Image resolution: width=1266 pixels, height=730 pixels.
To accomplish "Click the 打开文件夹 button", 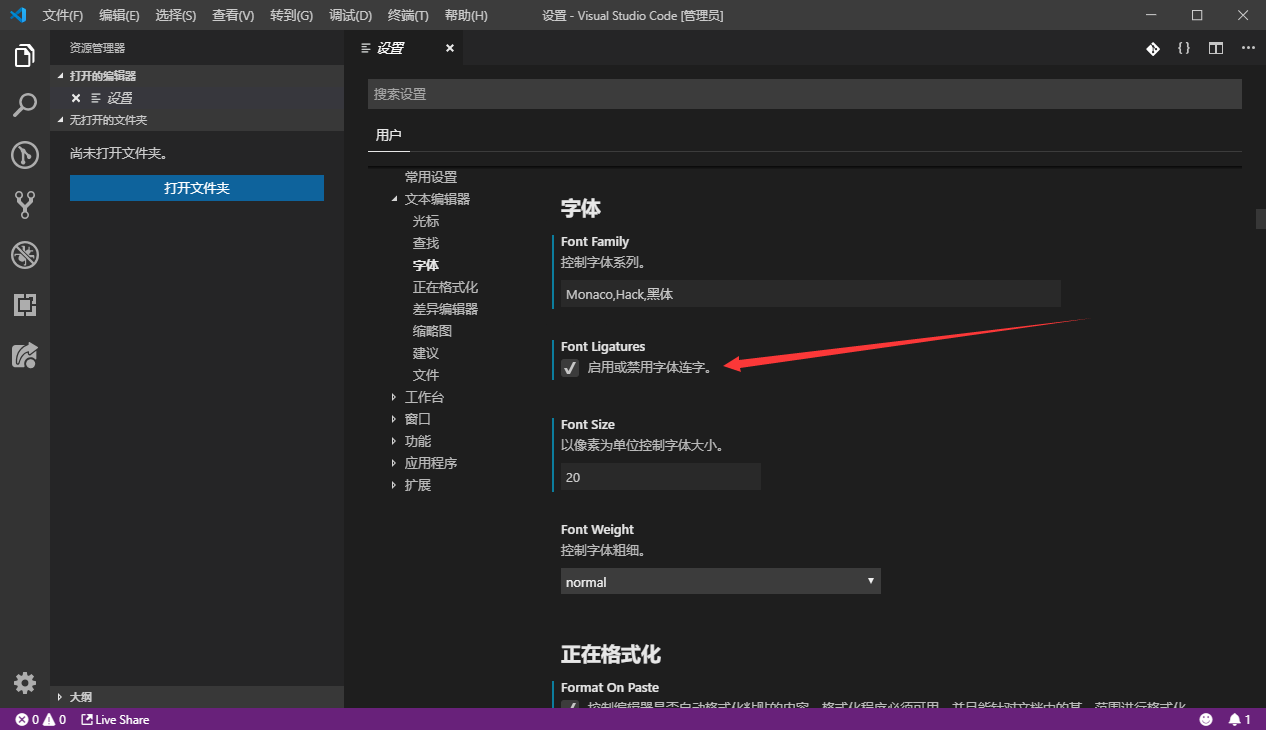I will pos(197,188).
